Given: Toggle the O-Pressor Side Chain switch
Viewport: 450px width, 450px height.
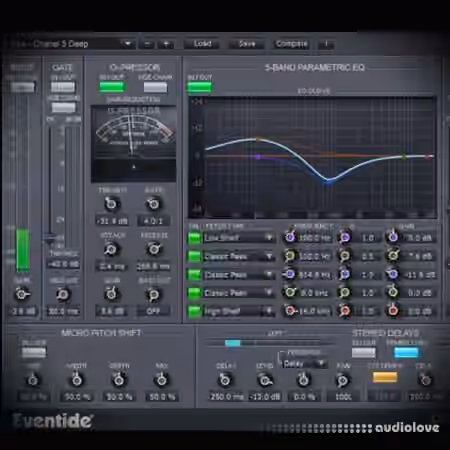Looking at the screenshot, I should tap(155, 87).
